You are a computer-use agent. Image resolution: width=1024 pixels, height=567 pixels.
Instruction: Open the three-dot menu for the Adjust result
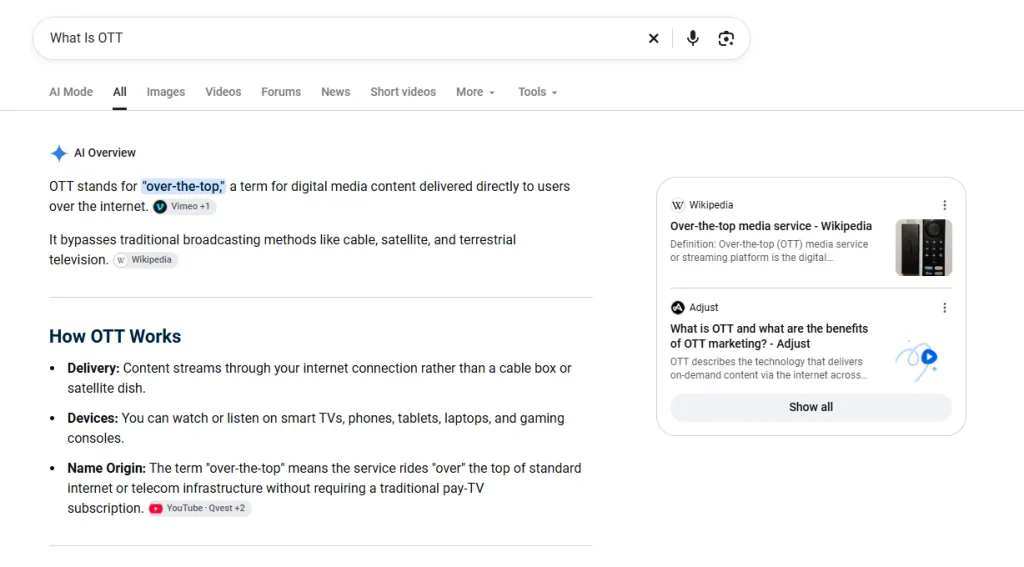(944, 308)
